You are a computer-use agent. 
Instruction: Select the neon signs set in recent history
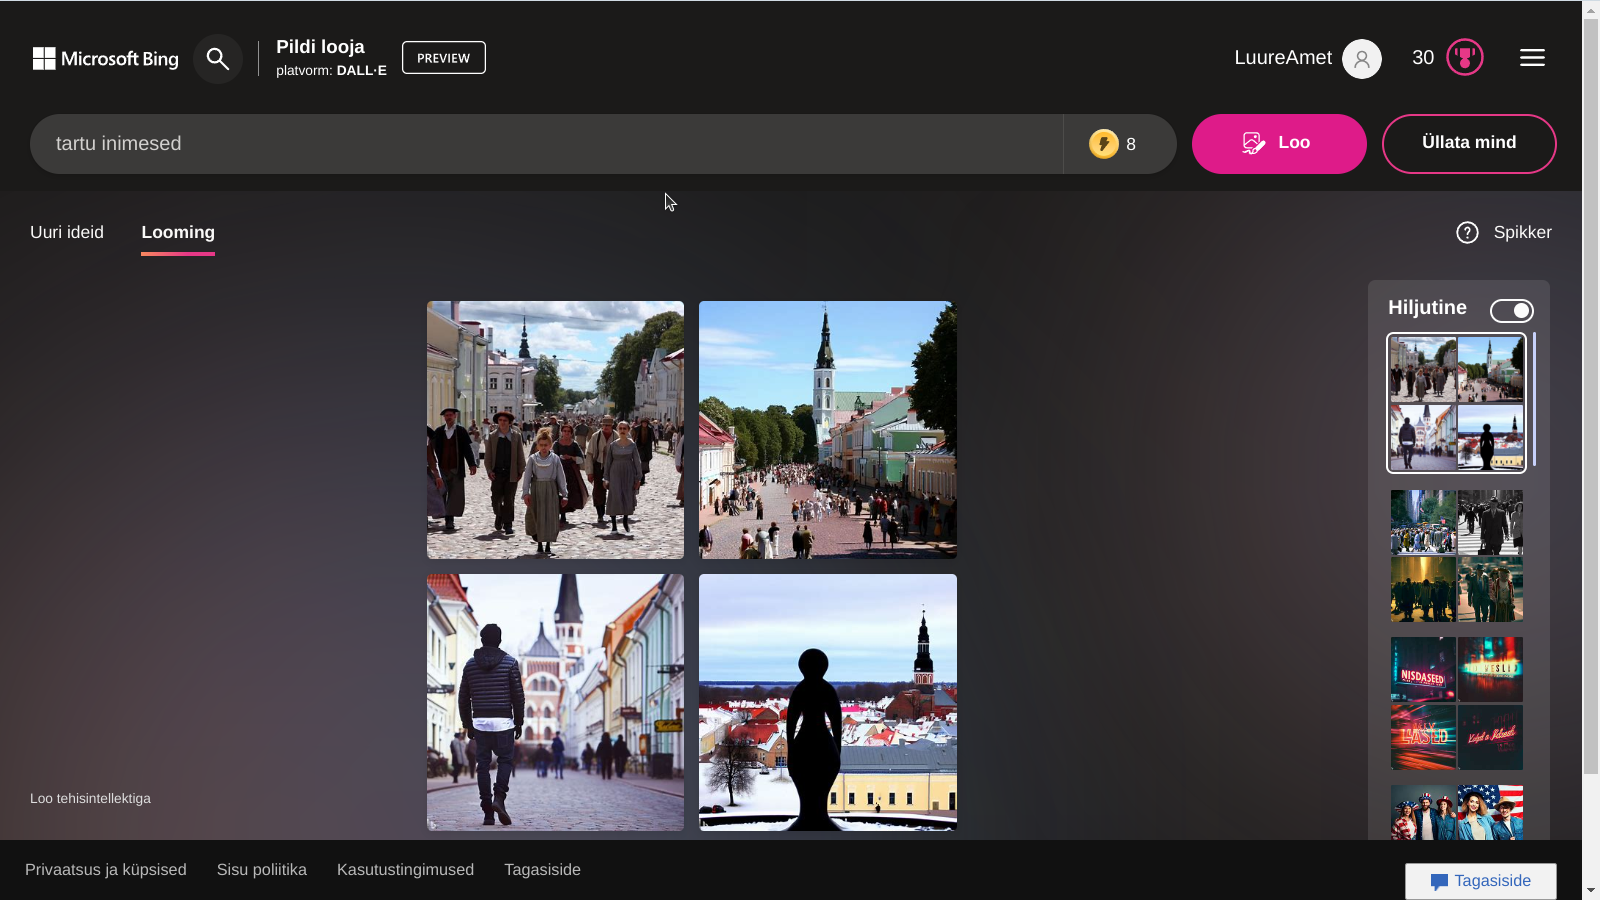(x=1456, y=703)
